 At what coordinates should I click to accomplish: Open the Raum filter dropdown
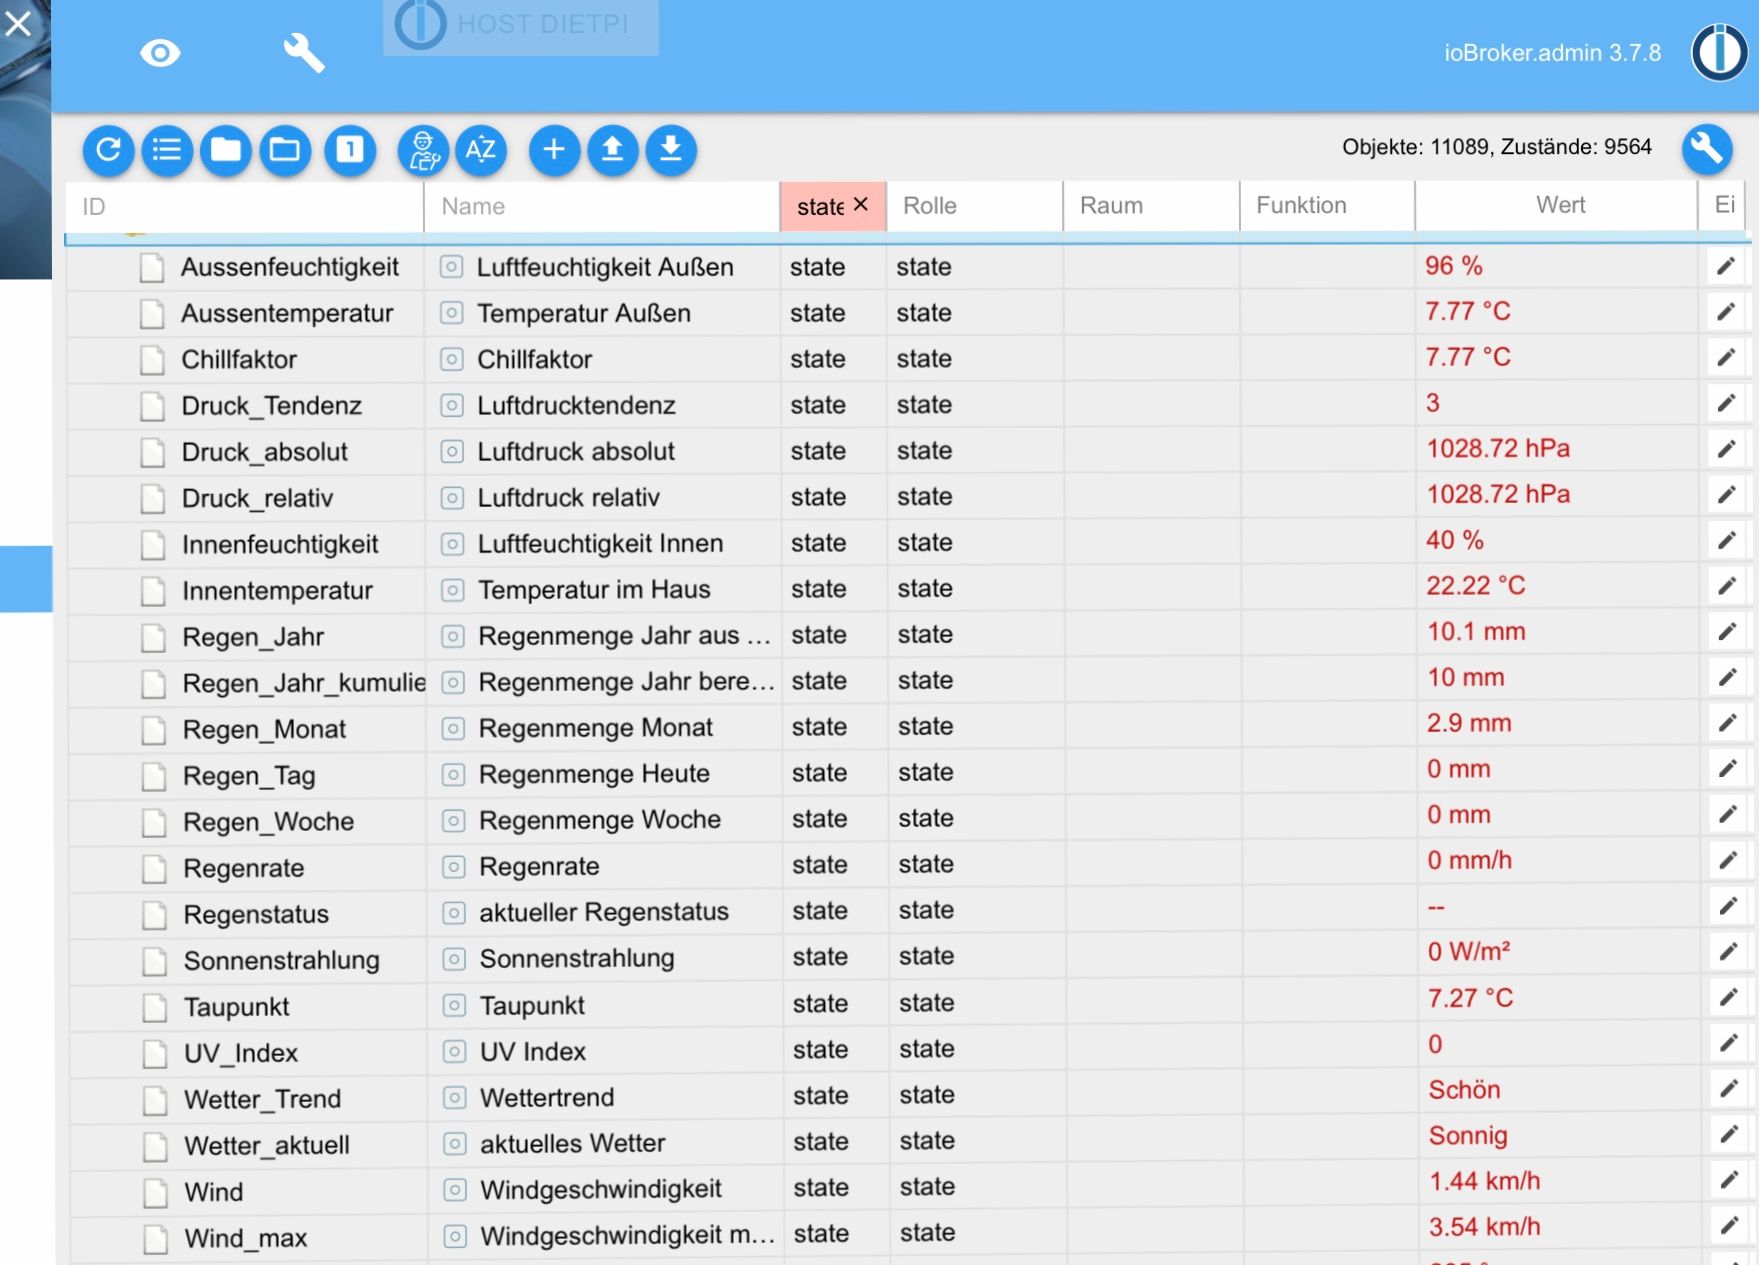coord(1151,206)
